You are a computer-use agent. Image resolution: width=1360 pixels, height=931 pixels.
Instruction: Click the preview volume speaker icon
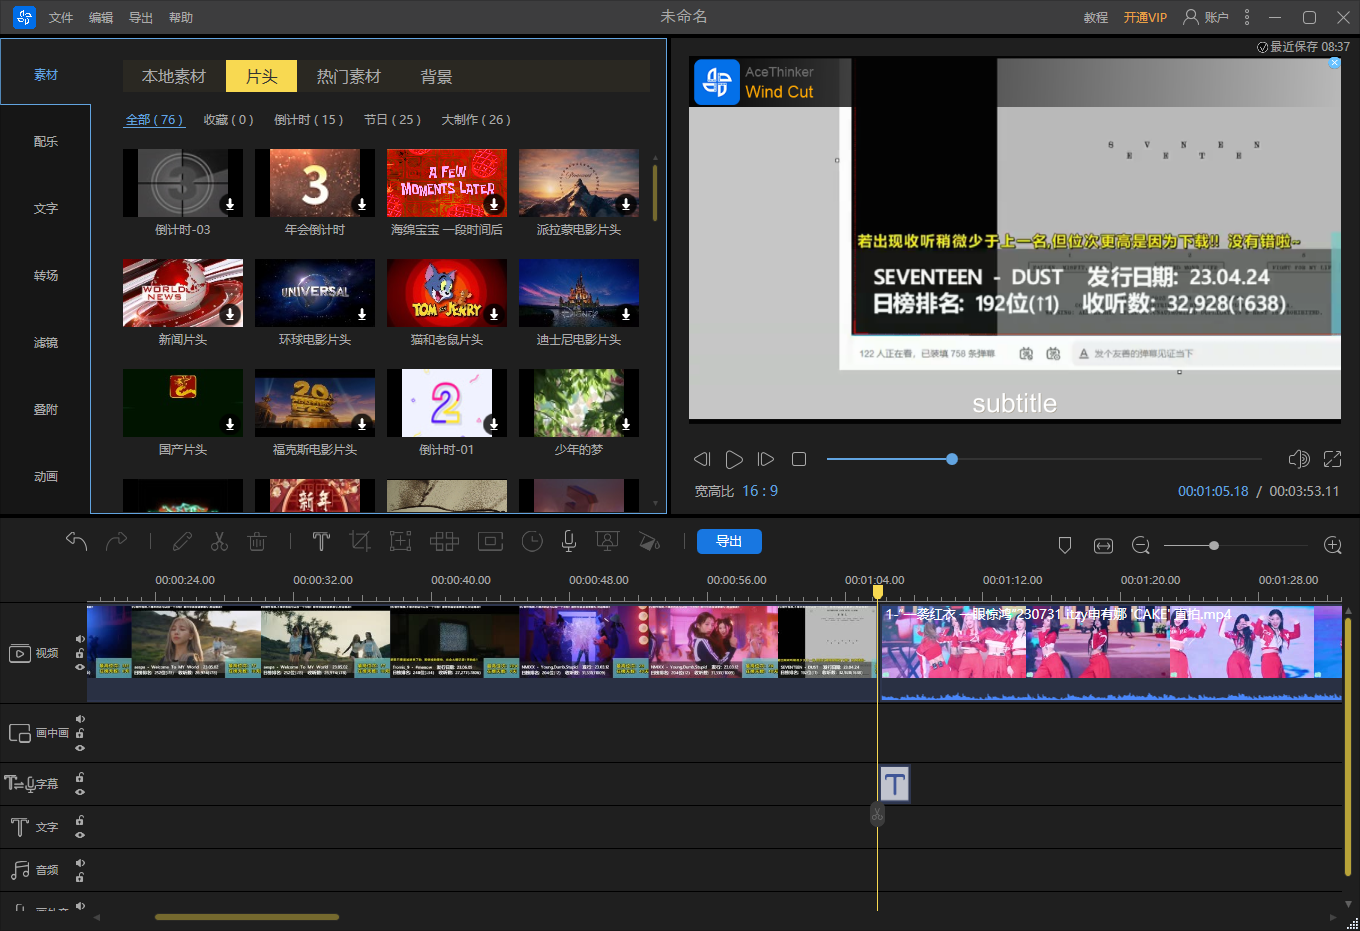pyautogui.click(x=1299, y=459)
